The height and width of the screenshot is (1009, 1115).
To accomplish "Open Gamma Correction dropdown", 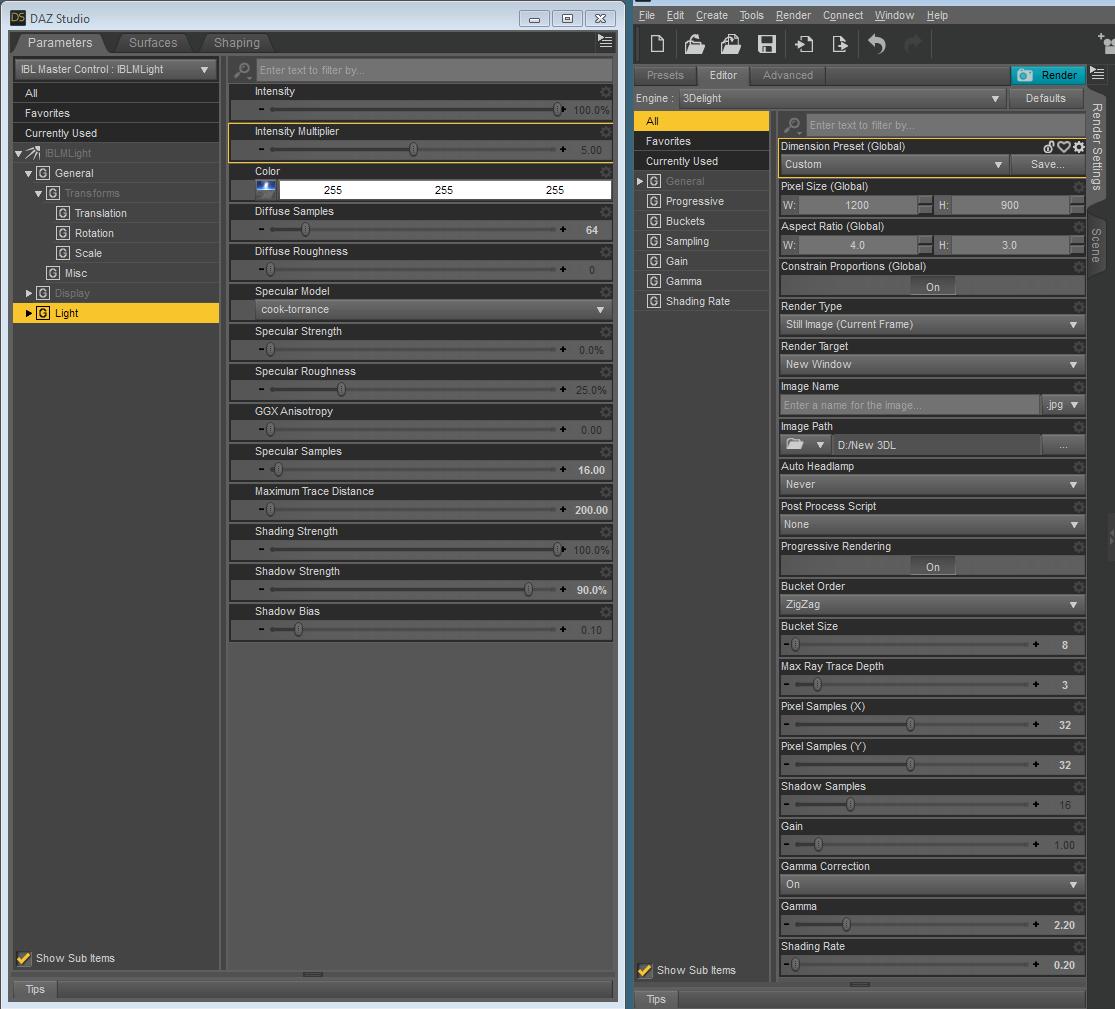I will (932, 884).
